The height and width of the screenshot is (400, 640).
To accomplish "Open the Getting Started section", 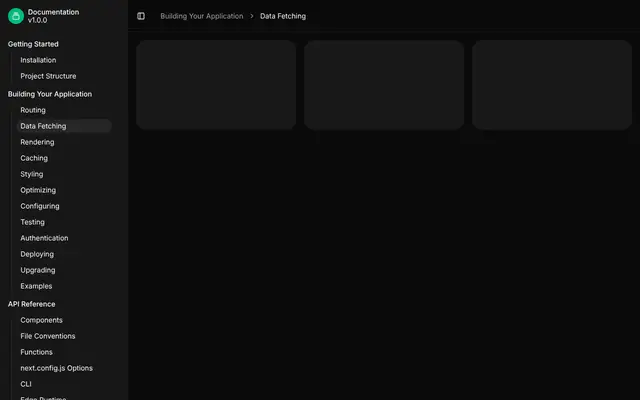I will [33, 44].
